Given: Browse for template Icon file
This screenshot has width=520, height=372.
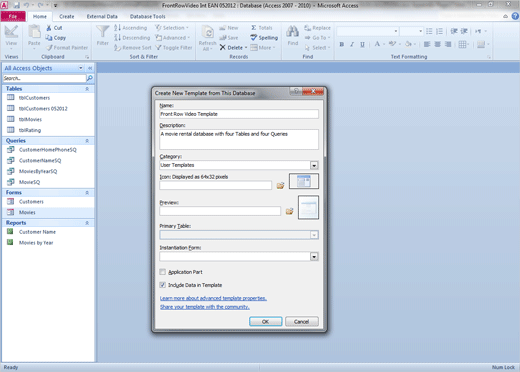Looking at the screenshot, I should click(x=280, y=185).
